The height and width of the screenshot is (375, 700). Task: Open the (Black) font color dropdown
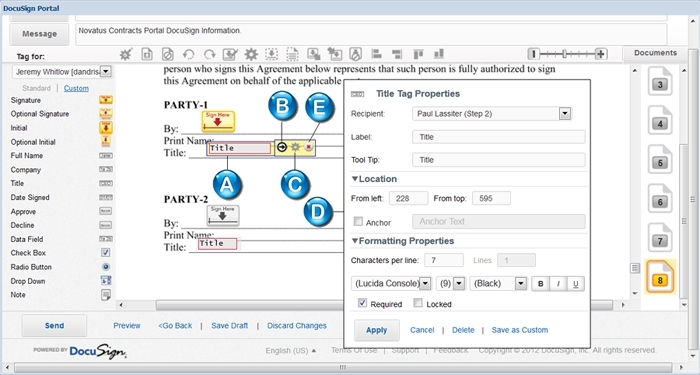point(521,283)
